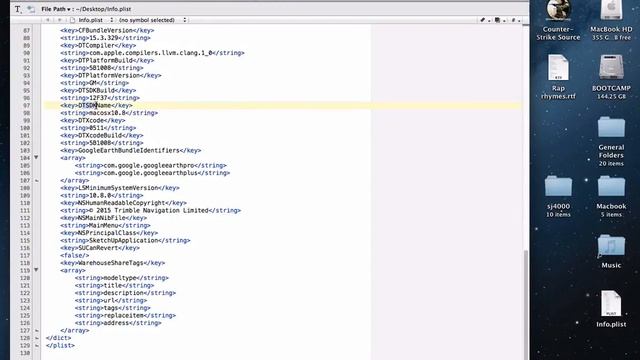Open the text options T icon menu
Image resolution: width=640 pixels, height=360 pixels.
click(18, 9)
